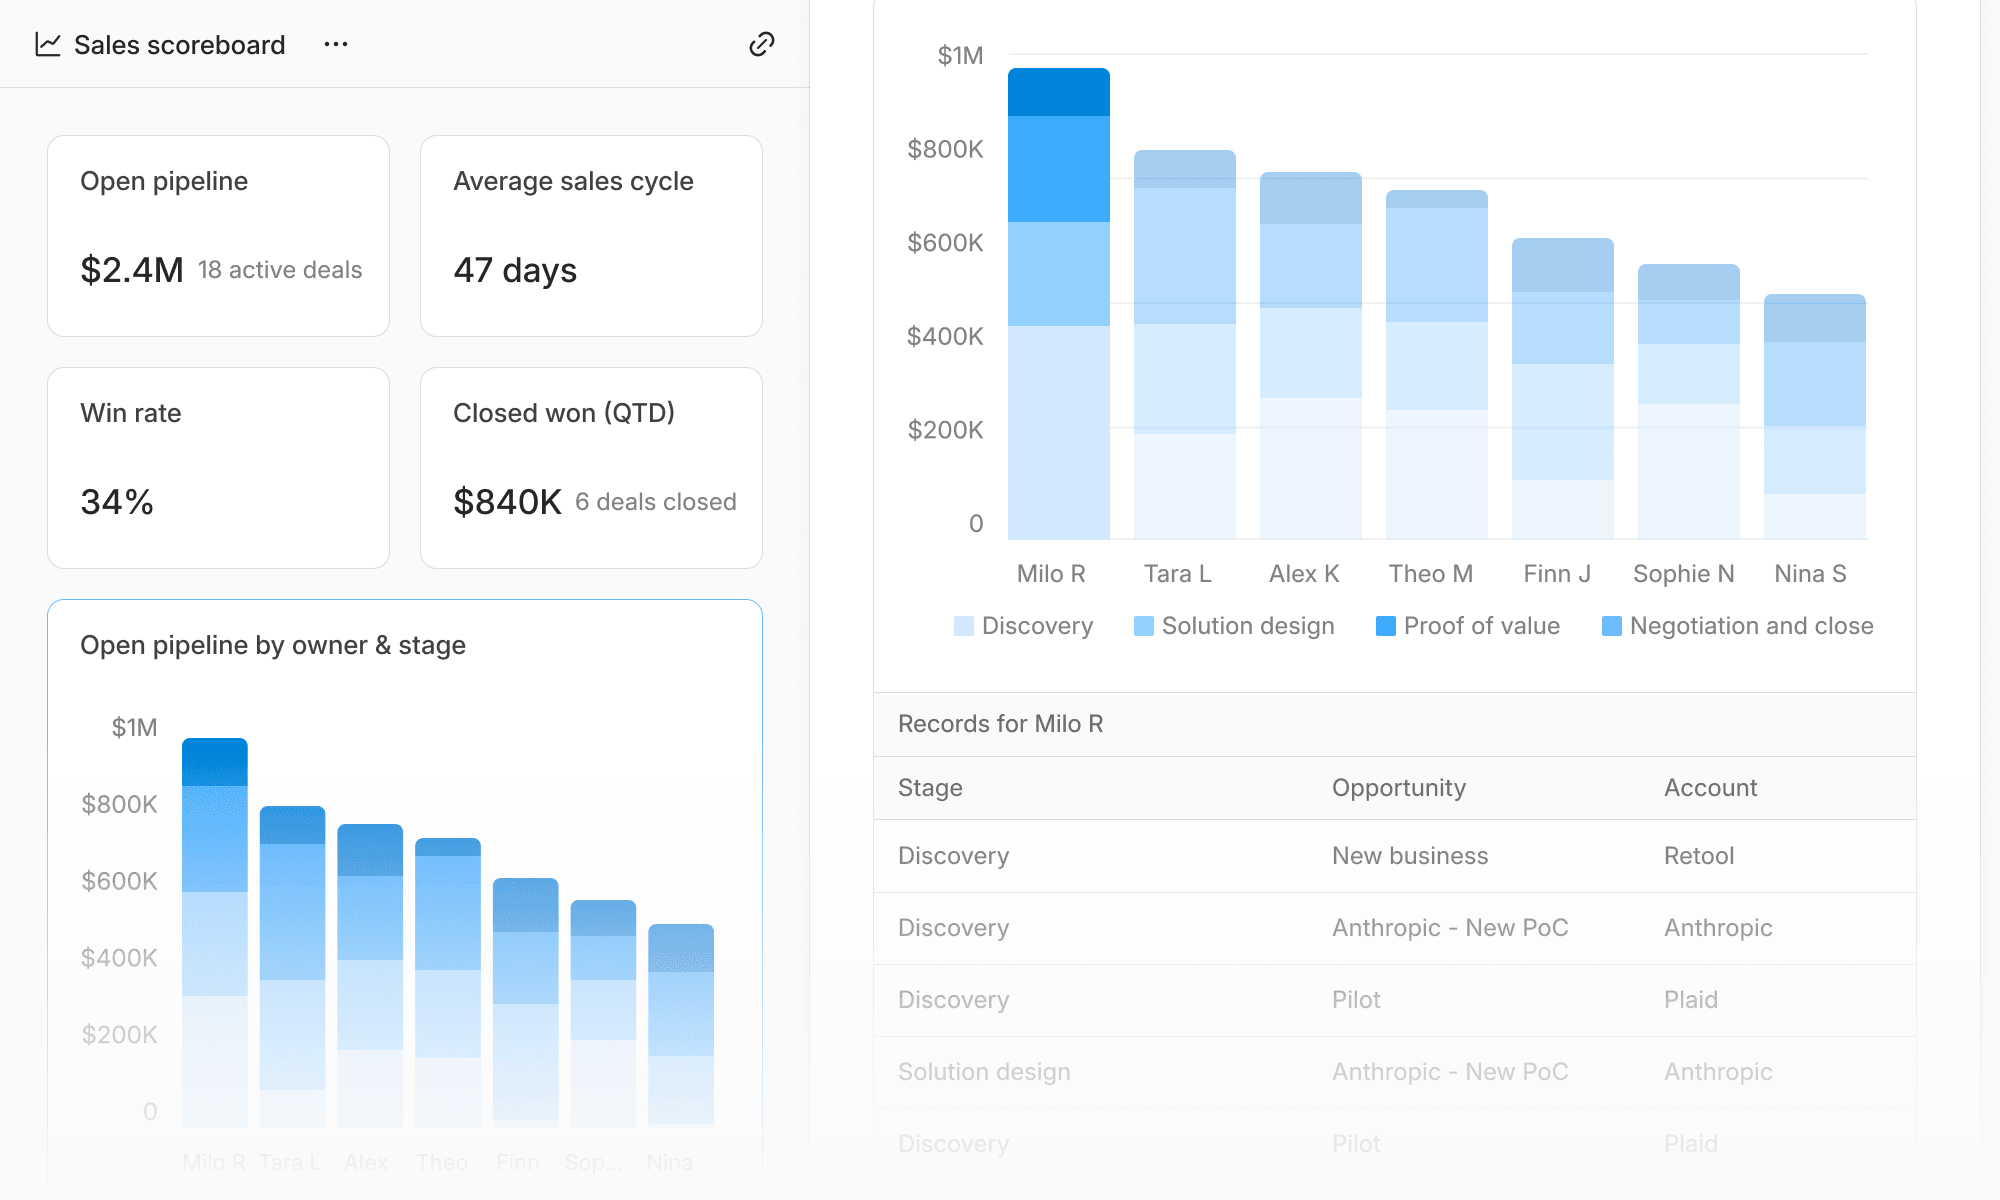Open the three-dot more options menu
This screenshot has height=1200, width=2000.
point(336,45)
